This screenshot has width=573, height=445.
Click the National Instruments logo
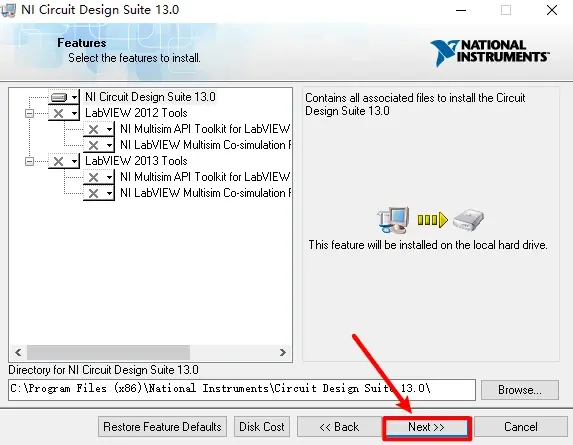(490, 53)
